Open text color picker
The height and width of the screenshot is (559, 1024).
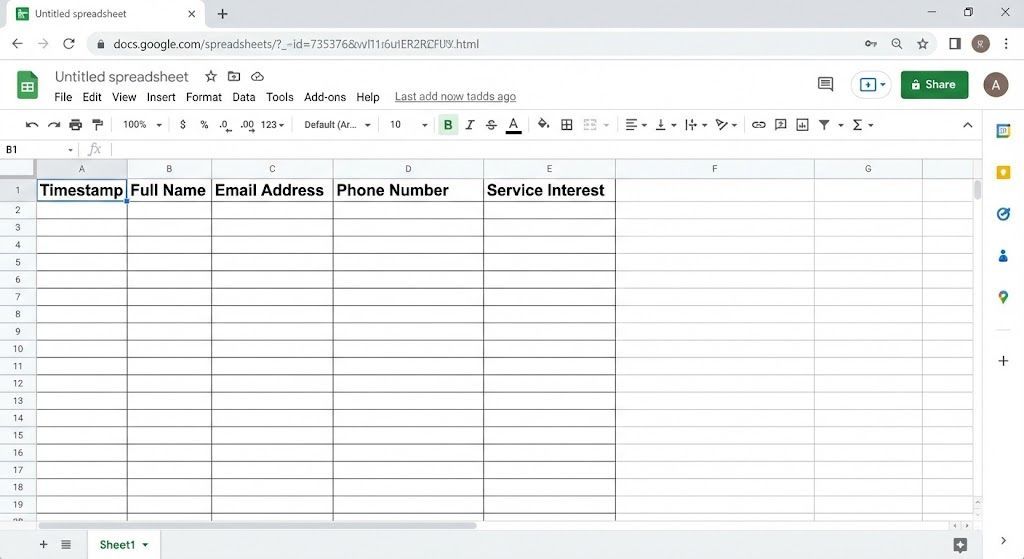pyautogui.click(x=513, y=125)
